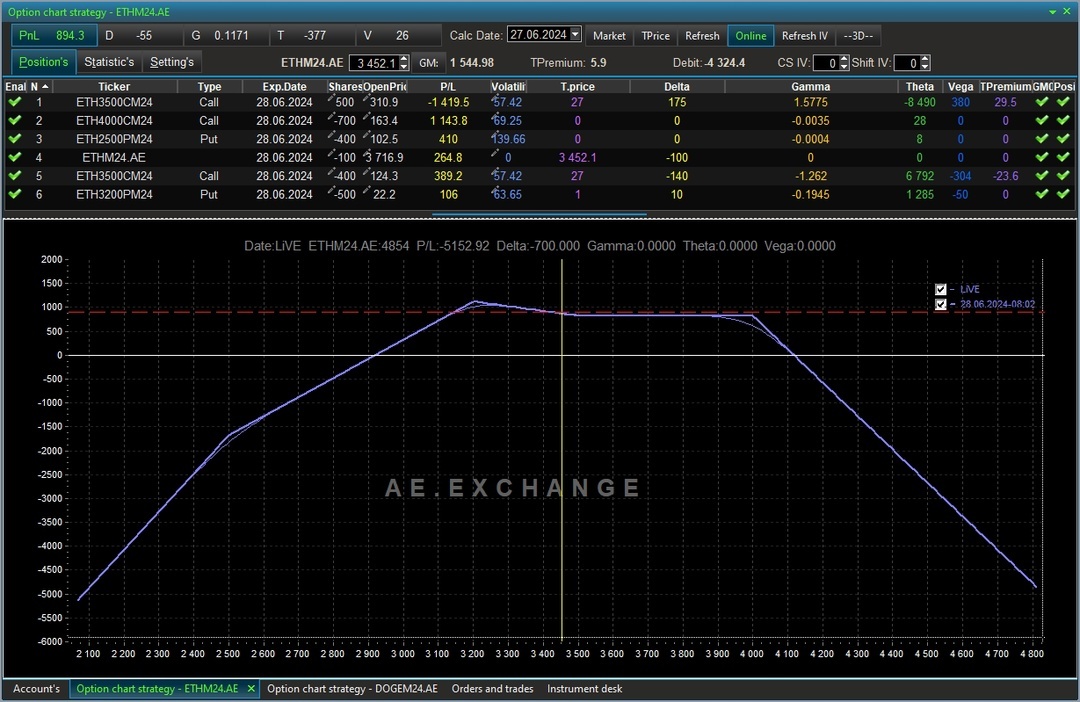Viewport: 1080px width, 702px height.
Task: Decrease ETHM24.AE price with down arrow
Action: 404,67
